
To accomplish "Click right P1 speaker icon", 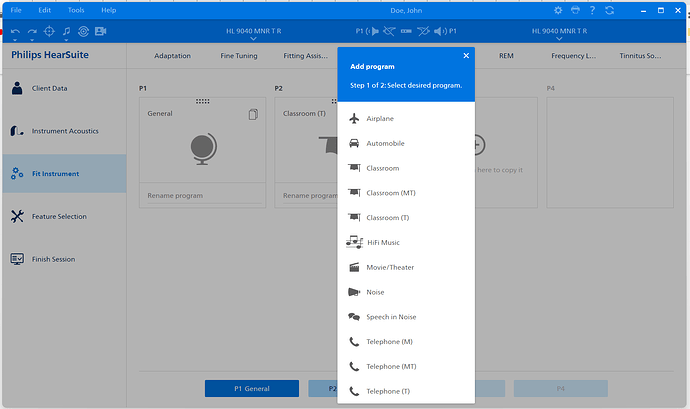I will pos(440,31).
